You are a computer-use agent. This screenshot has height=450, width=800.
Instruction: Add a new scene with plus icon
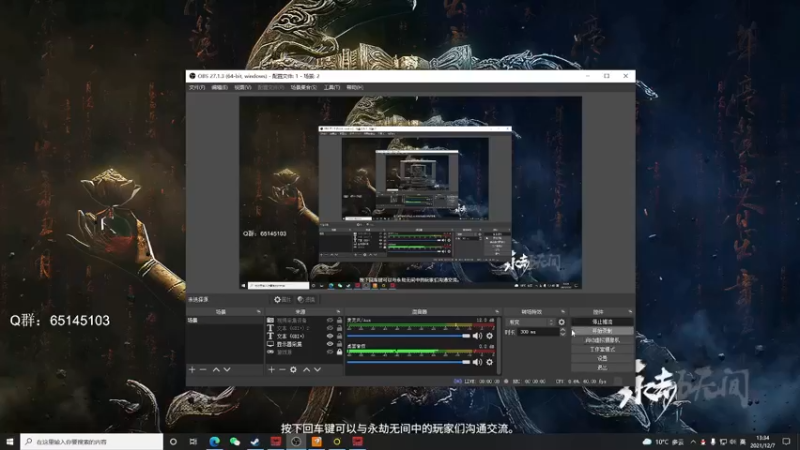[192, 369]
